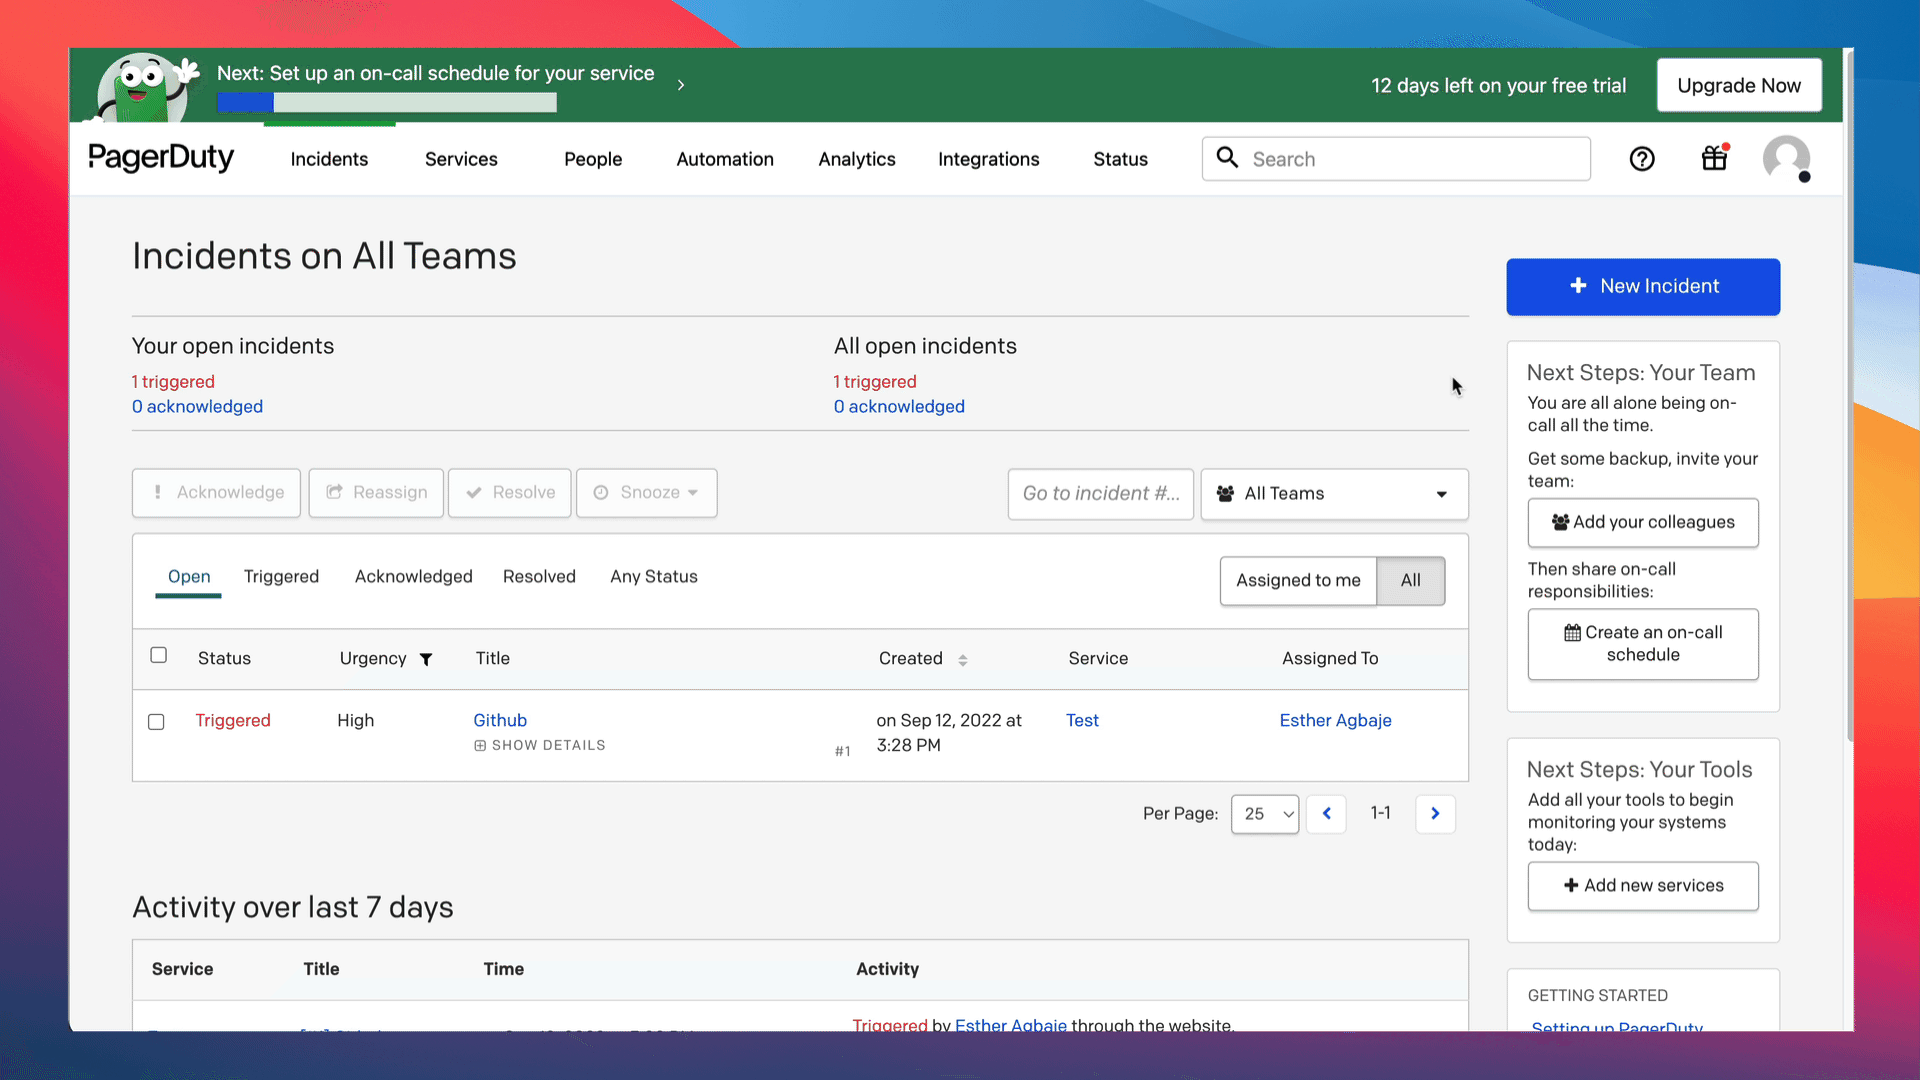The image size is (1920, 1080).
Task: Click '12 days left on your free trial' text
Action: tap(1498, 86)
